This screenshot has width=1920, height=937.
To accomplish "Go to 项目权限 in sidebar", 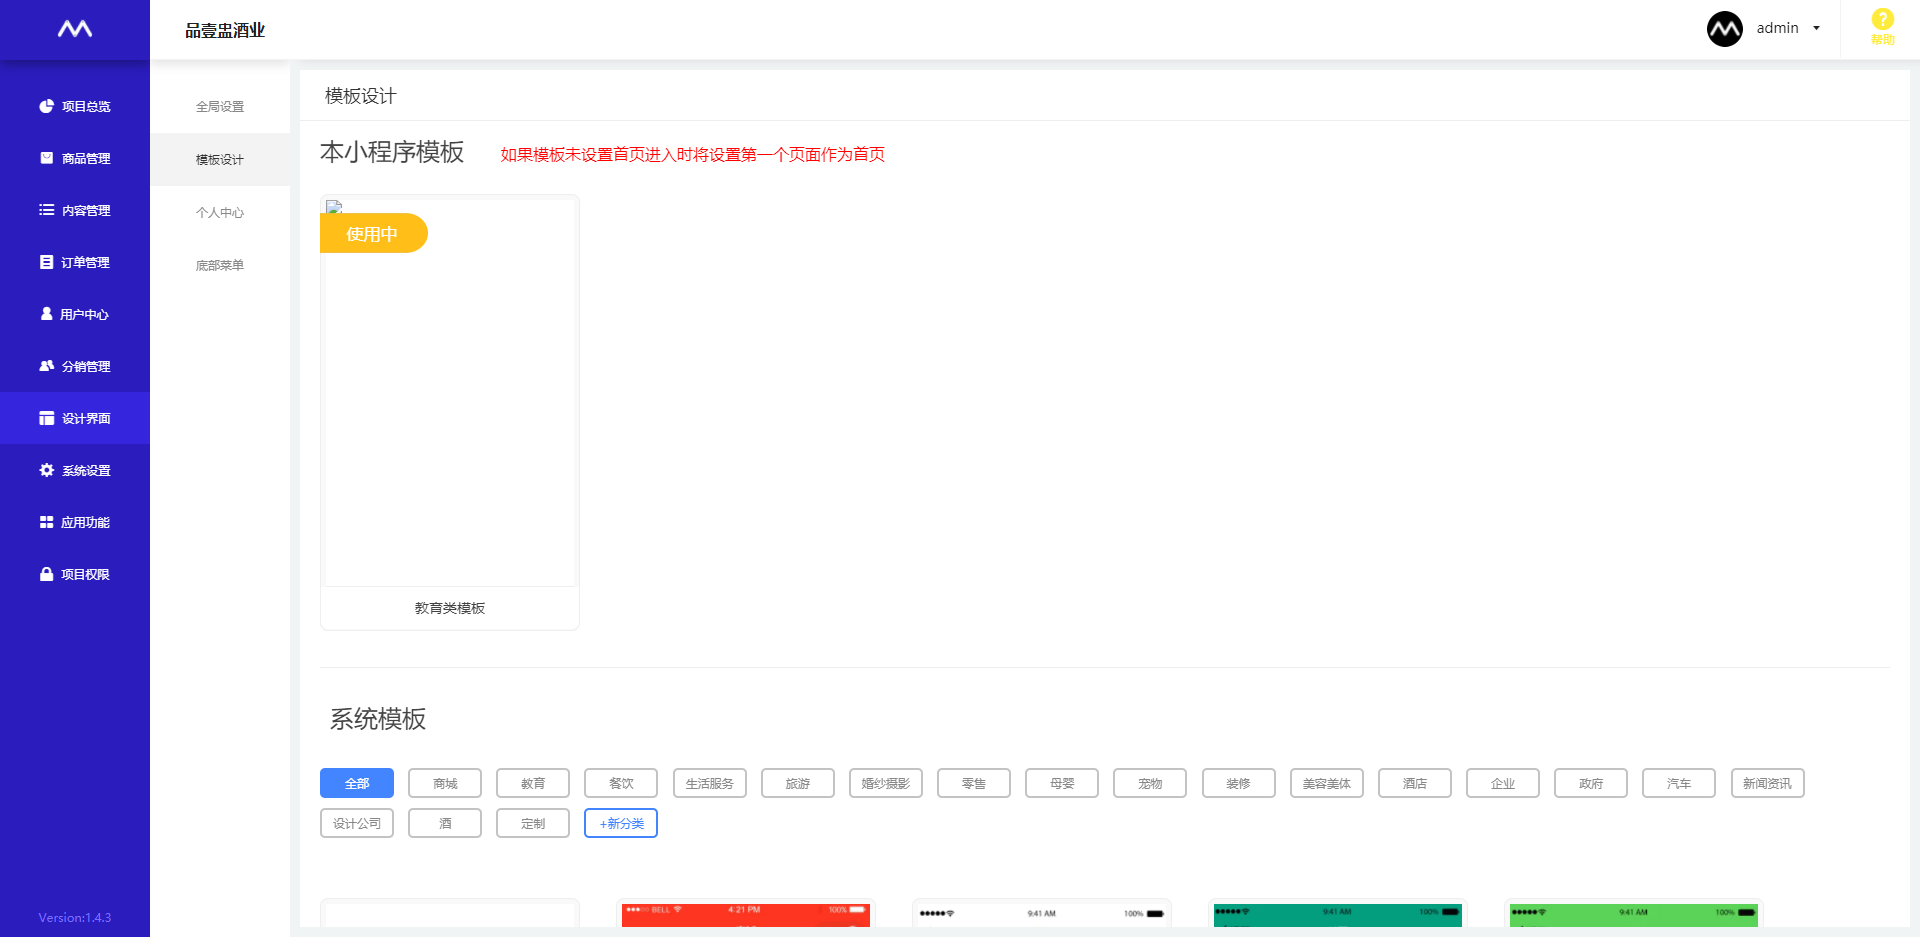I will 75,574.
